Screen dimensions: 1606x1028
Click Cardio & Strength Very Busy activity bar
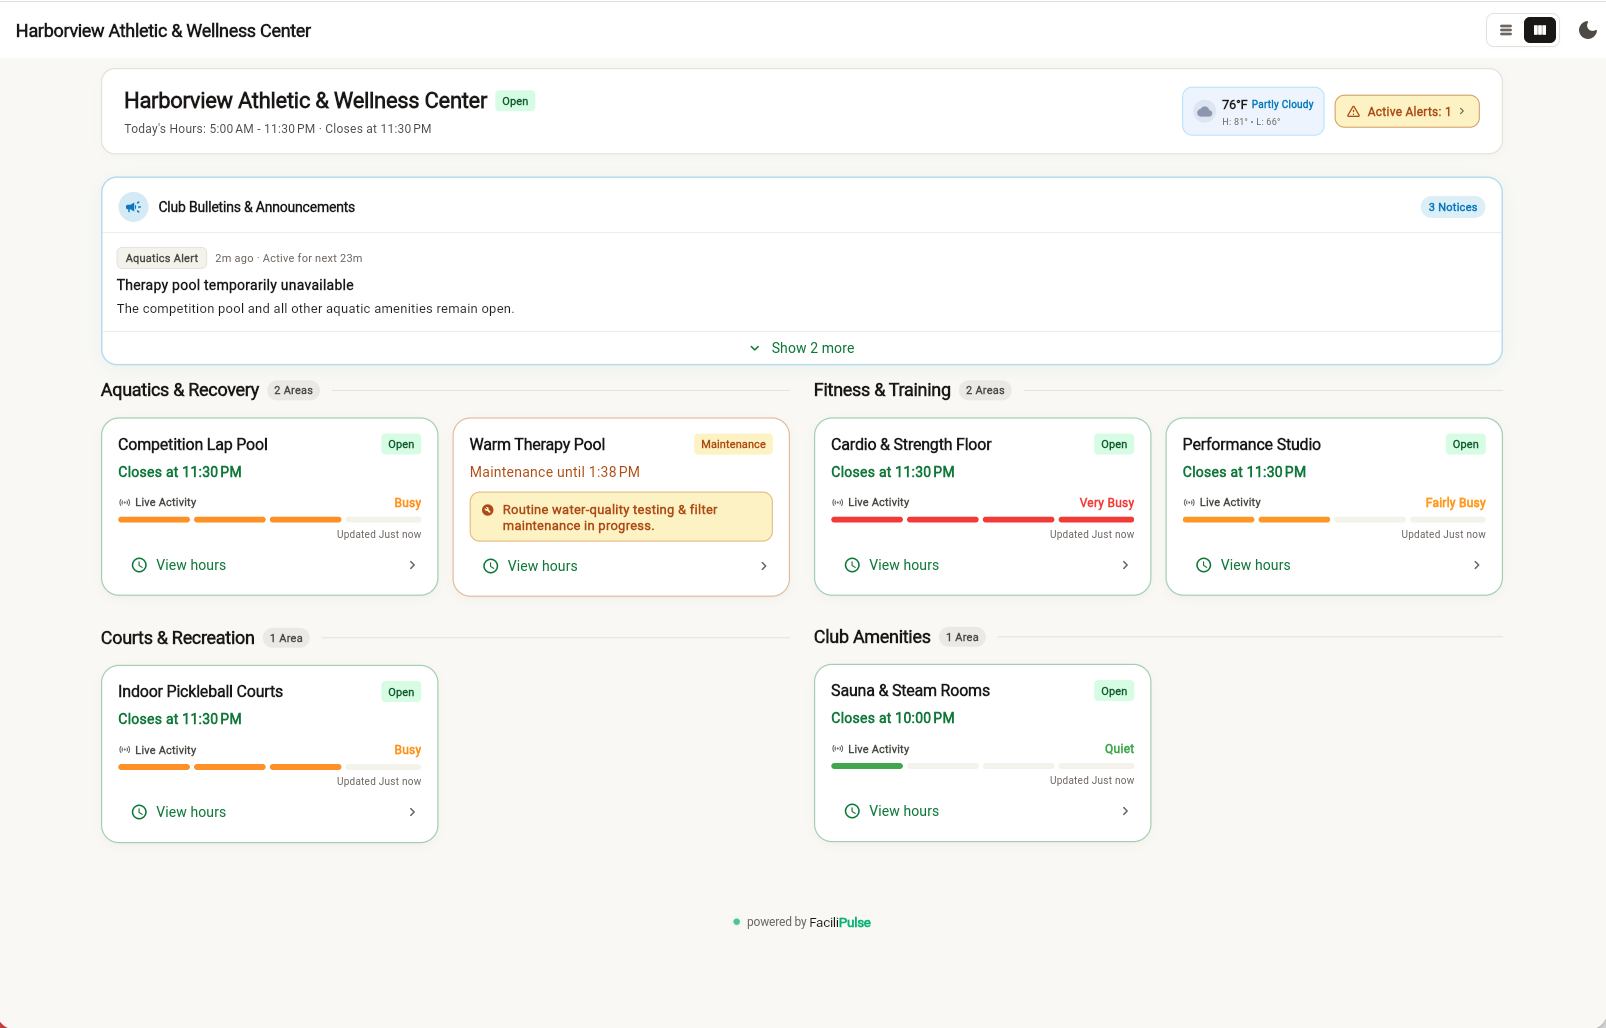point(983,520)
